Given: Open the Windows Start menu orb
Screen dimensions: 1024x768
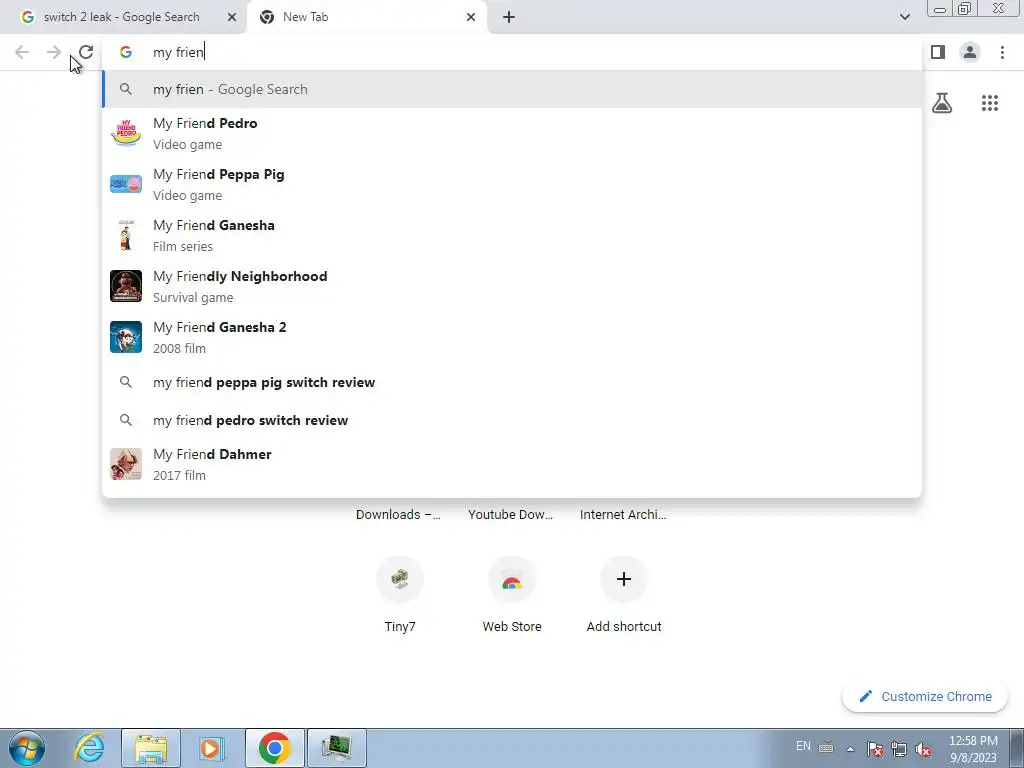Looking at the screenshot, I should pyautogui.click(x=27, y=748).
